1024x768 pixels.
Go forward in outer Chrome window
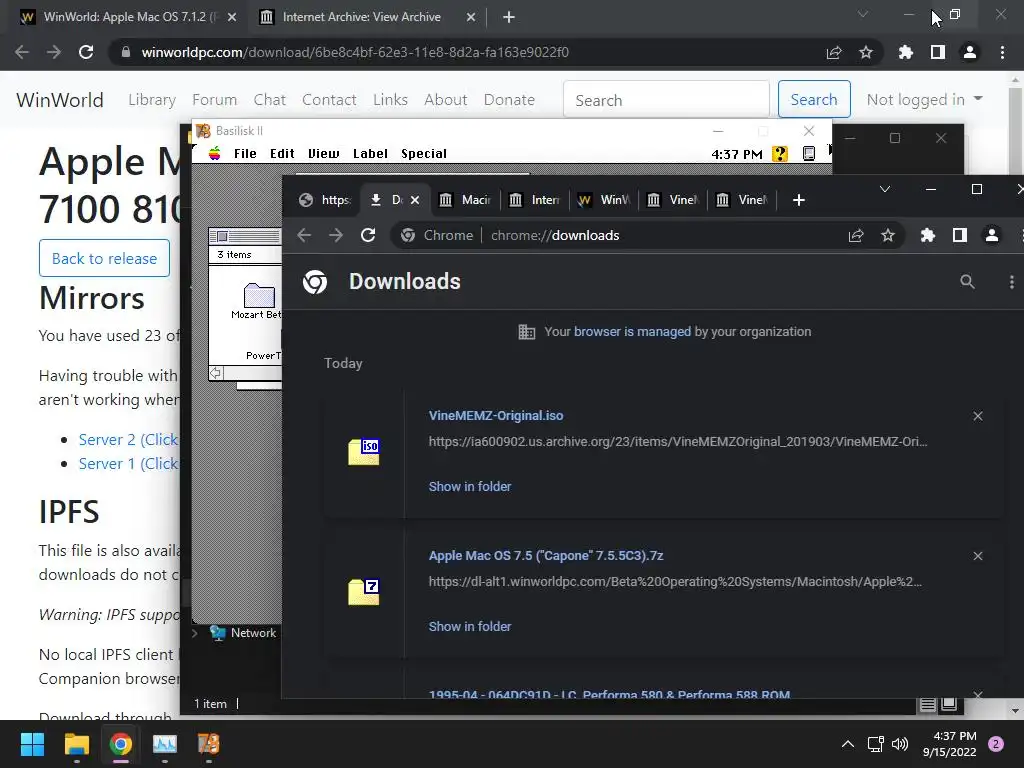pyautogui.click(x=54, y=52)
